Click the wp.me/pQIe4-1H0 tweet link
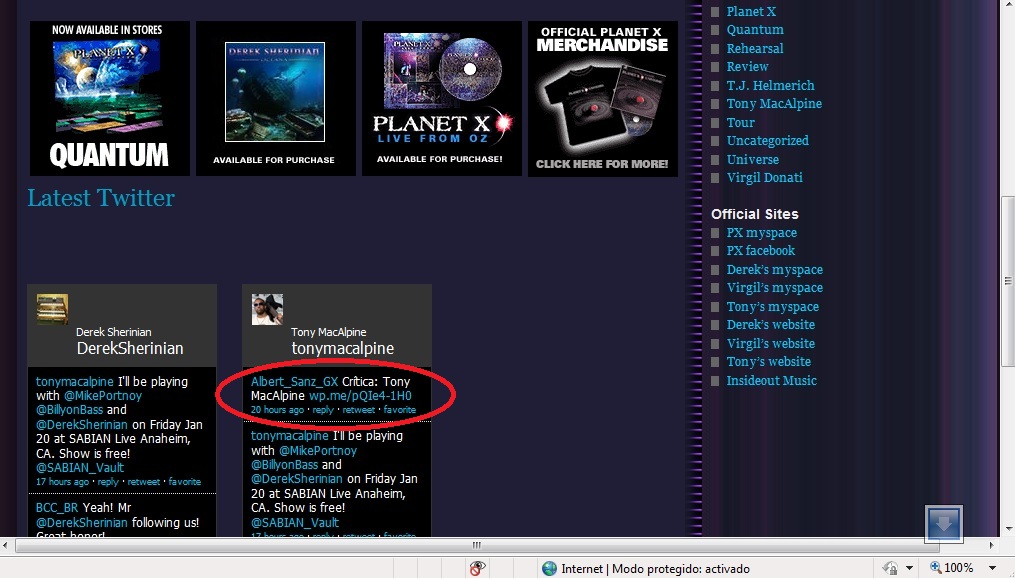This screenshot has width=1015, height=579. tap(360, 396)
